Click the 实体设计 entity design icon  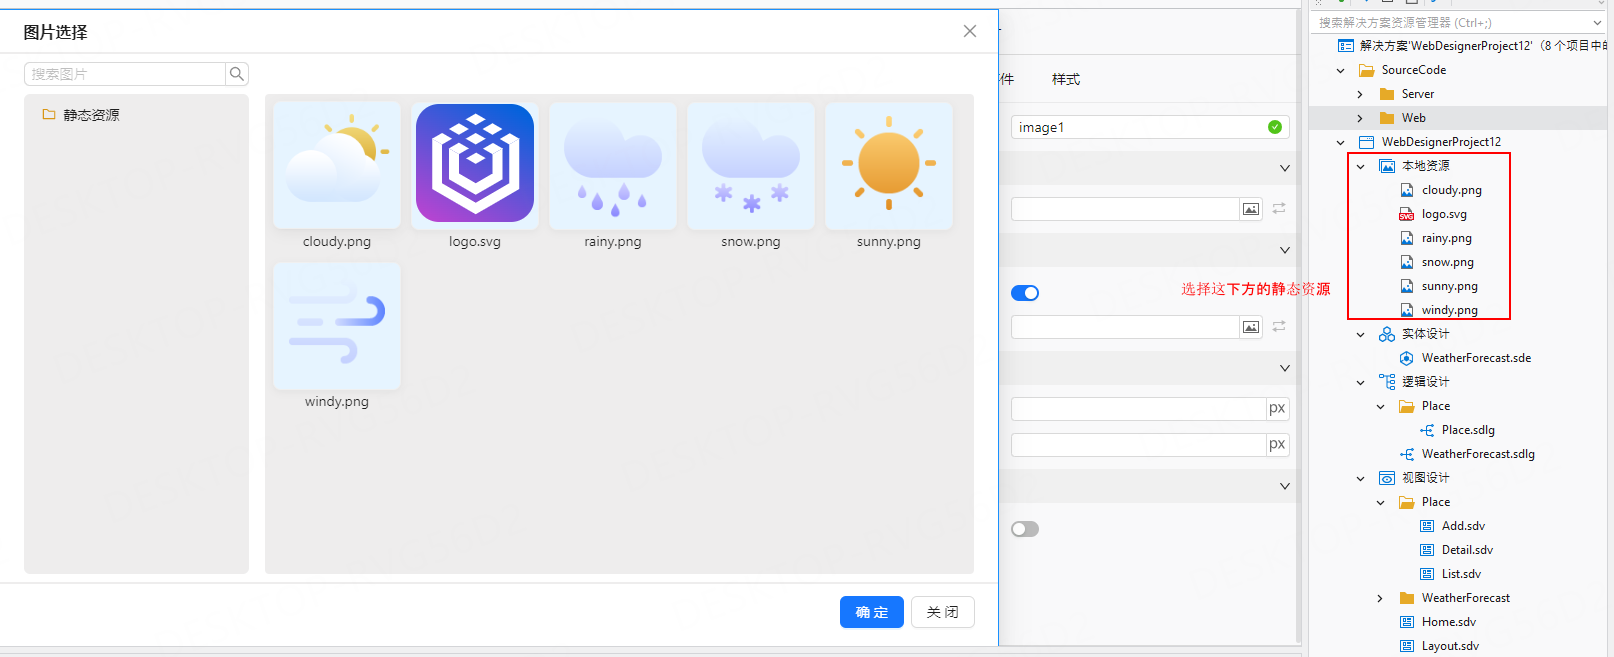coord(1387,334)
